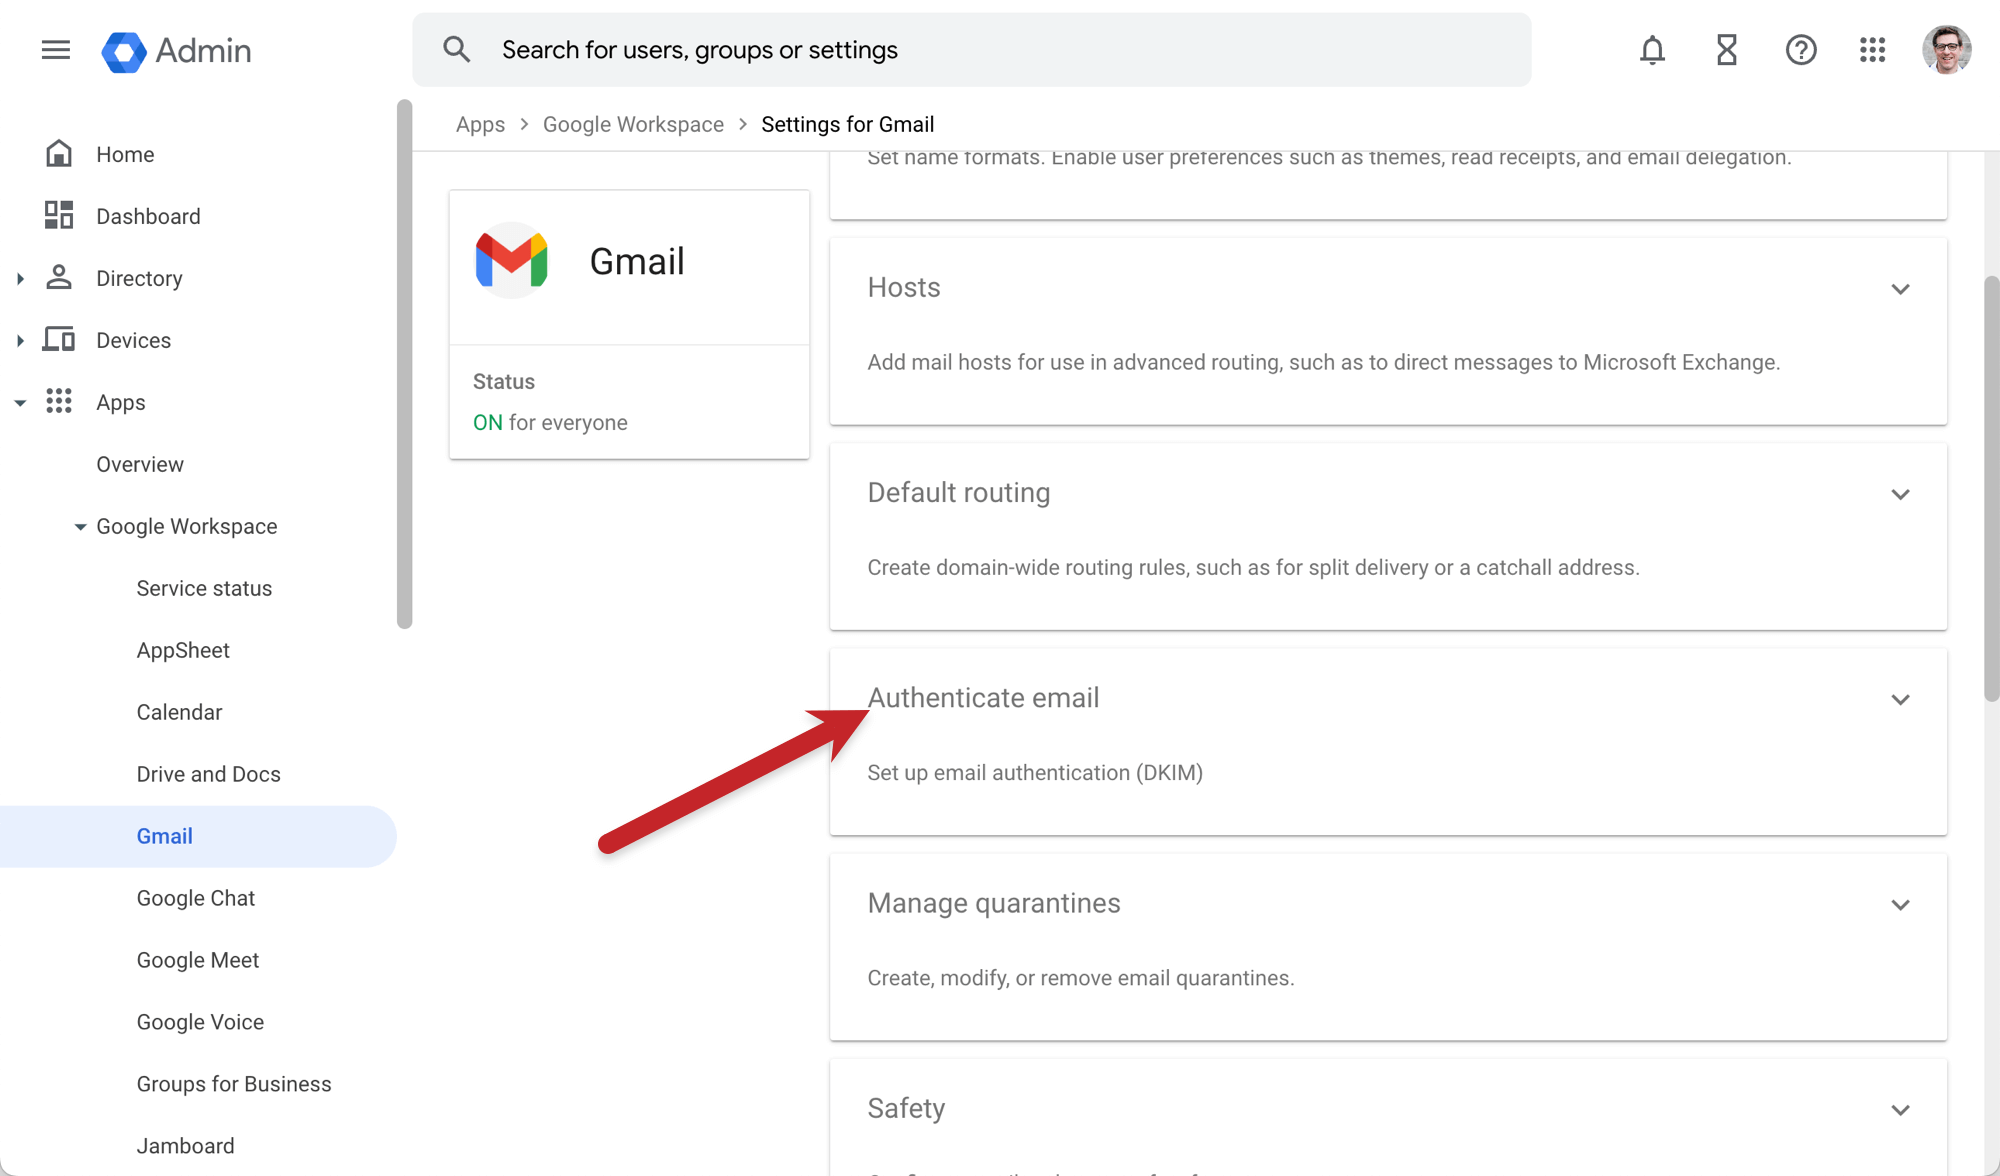Viewport: 2000px width, 1176px height.
Task: Collapse the Apps tree arrow
Action: pos(20,402)
